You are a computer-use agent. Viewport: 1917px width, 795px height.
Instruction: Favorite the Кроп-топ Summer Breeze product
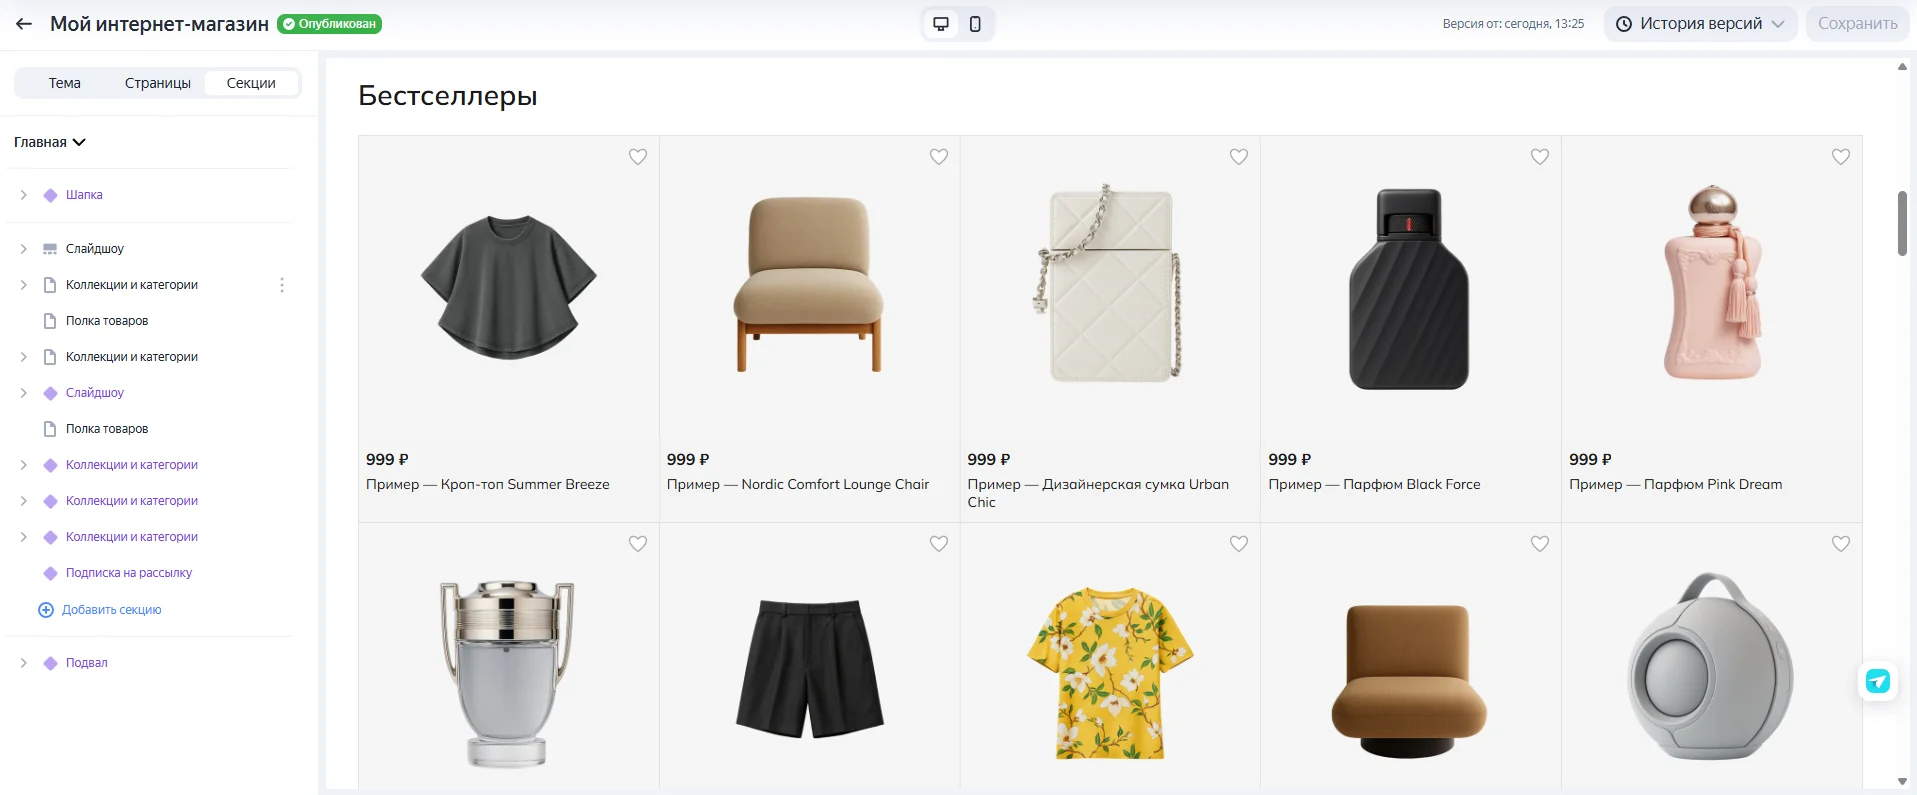[638, 157]
